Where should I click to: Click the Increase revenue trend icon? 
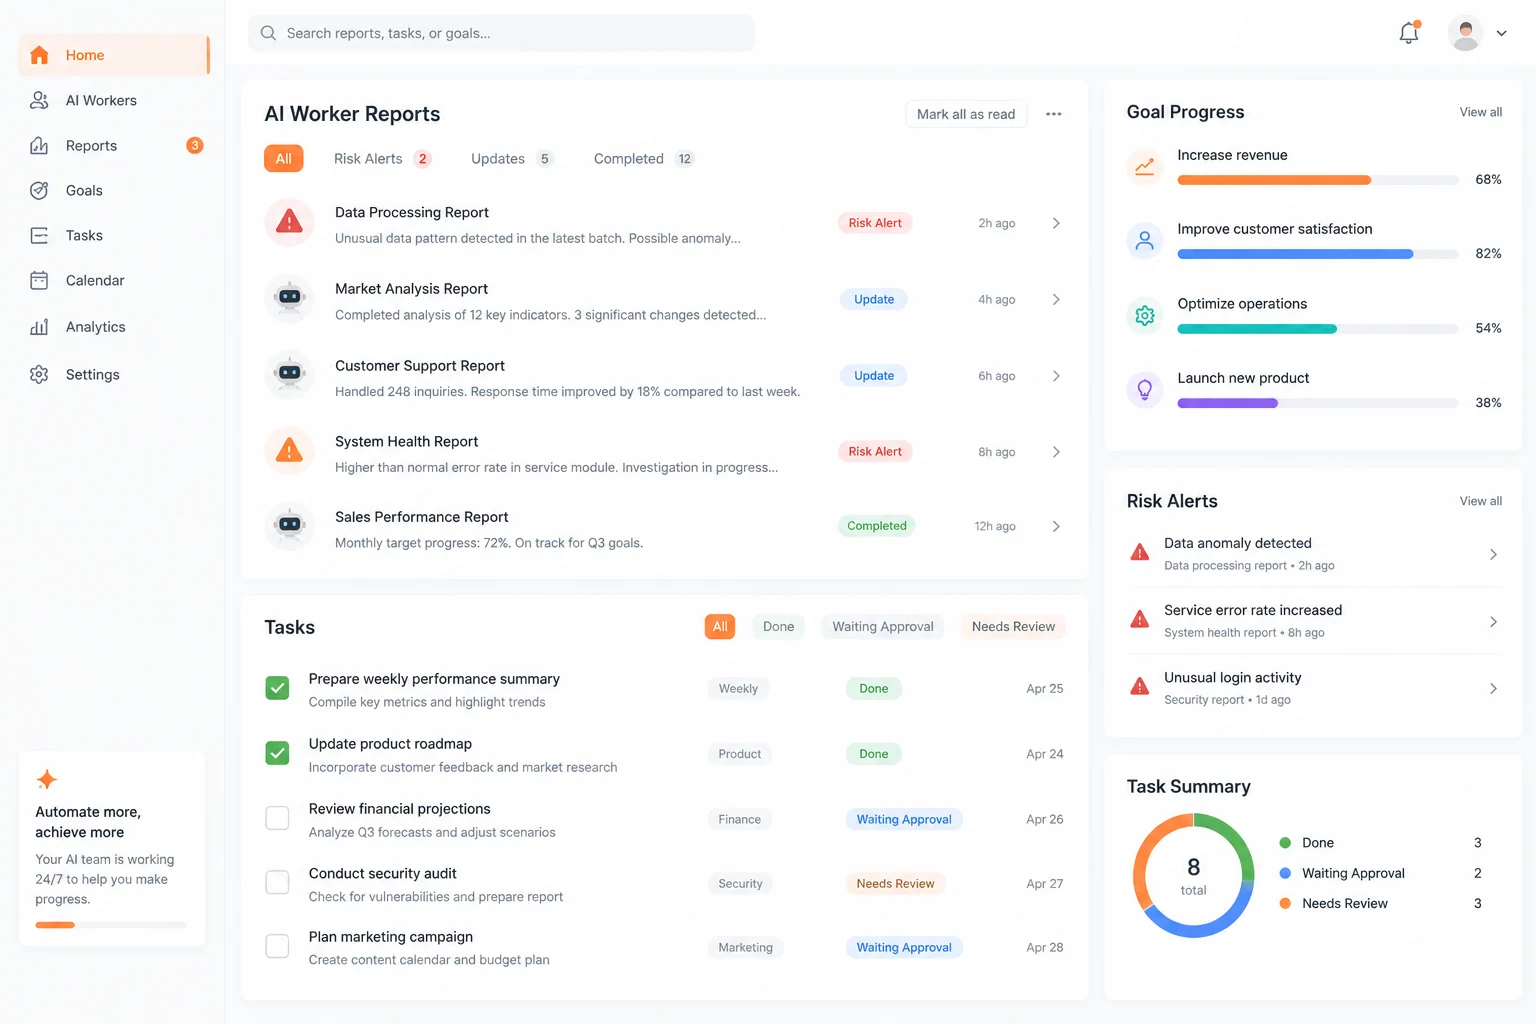coord(1145,166)
